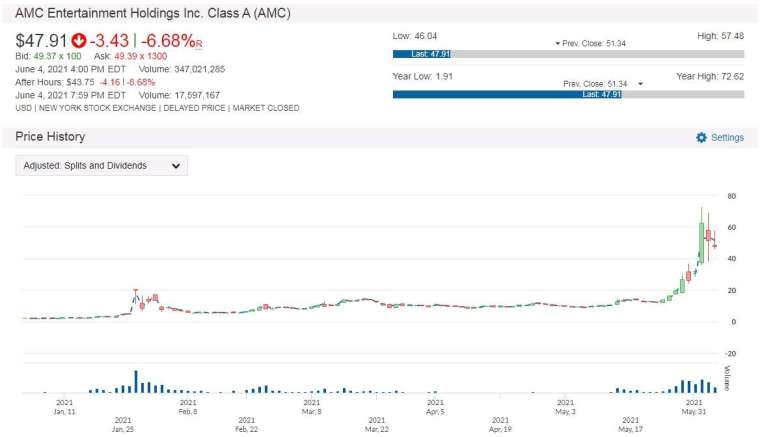Click Prev. Close marker above day range

590,44
